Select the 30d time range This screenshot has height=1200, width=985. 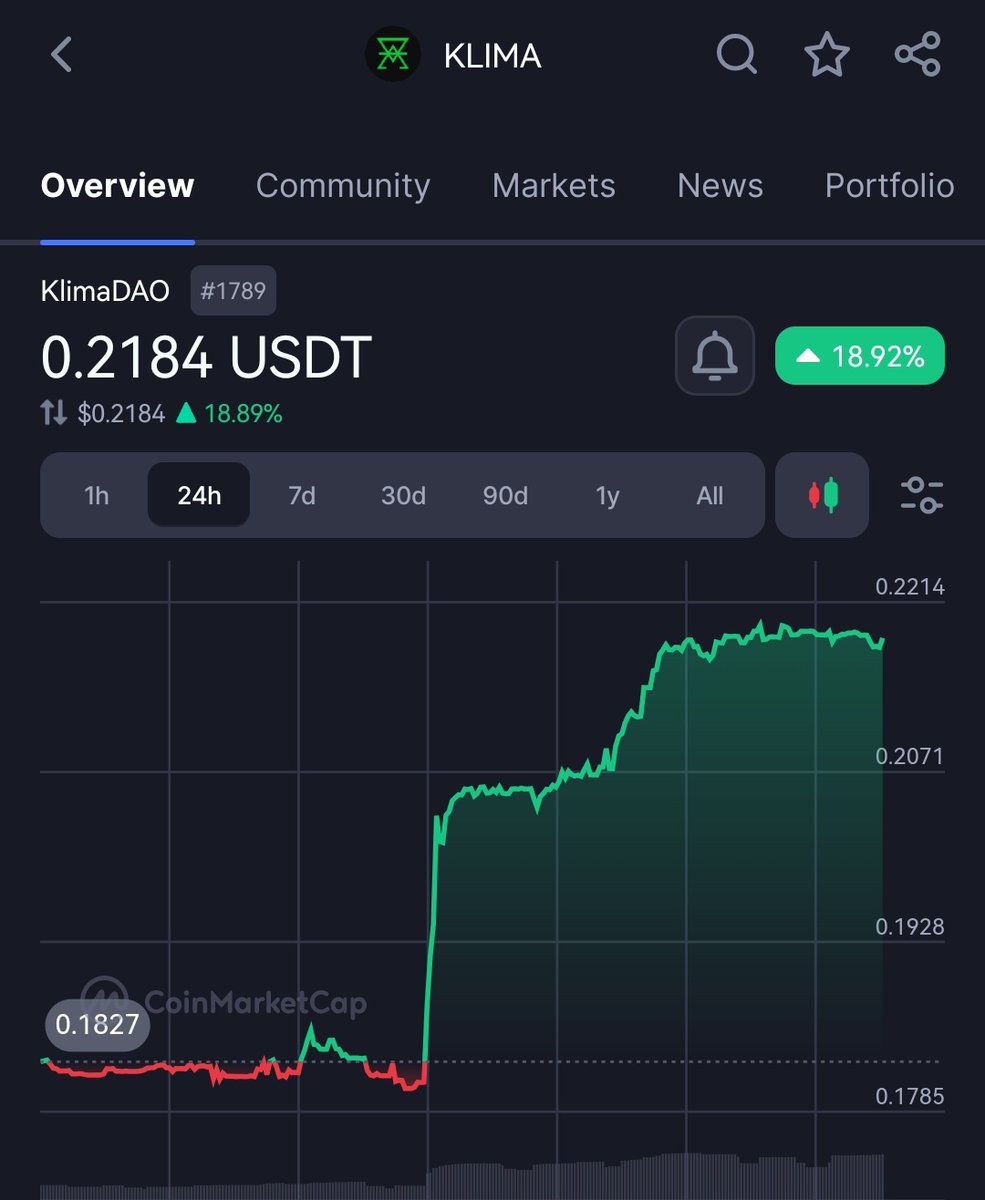coord(403,495)
